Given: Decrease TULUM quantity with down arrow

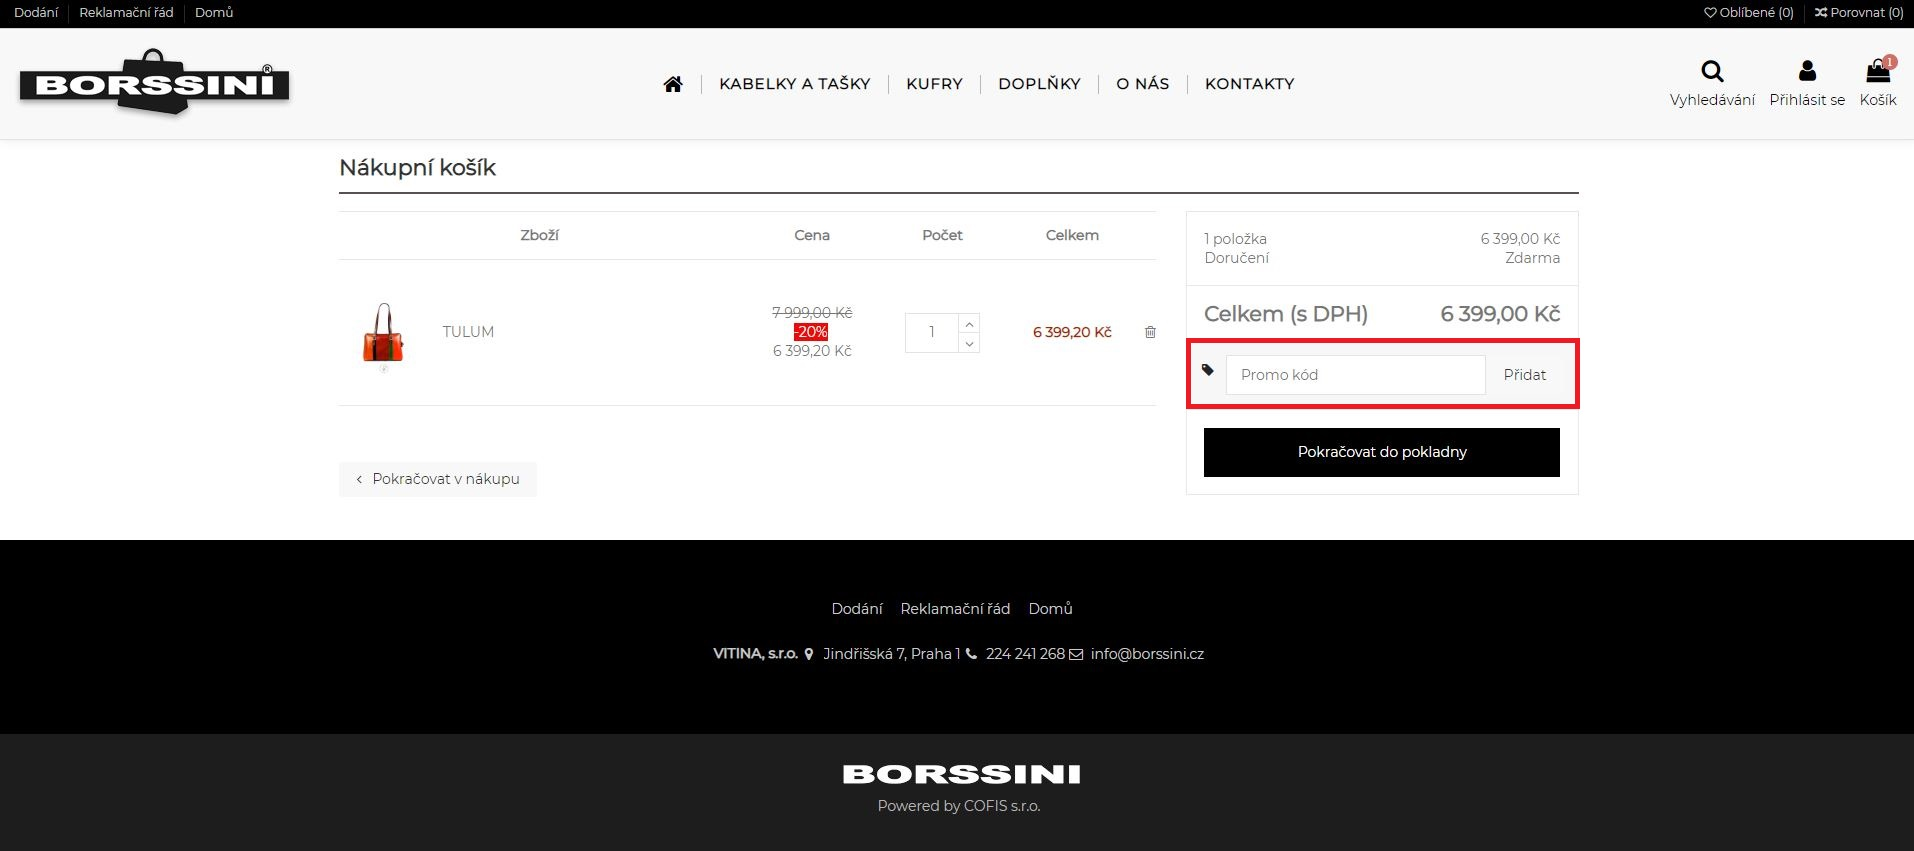Looking at the screenshot, I should (x=969, y=343).
